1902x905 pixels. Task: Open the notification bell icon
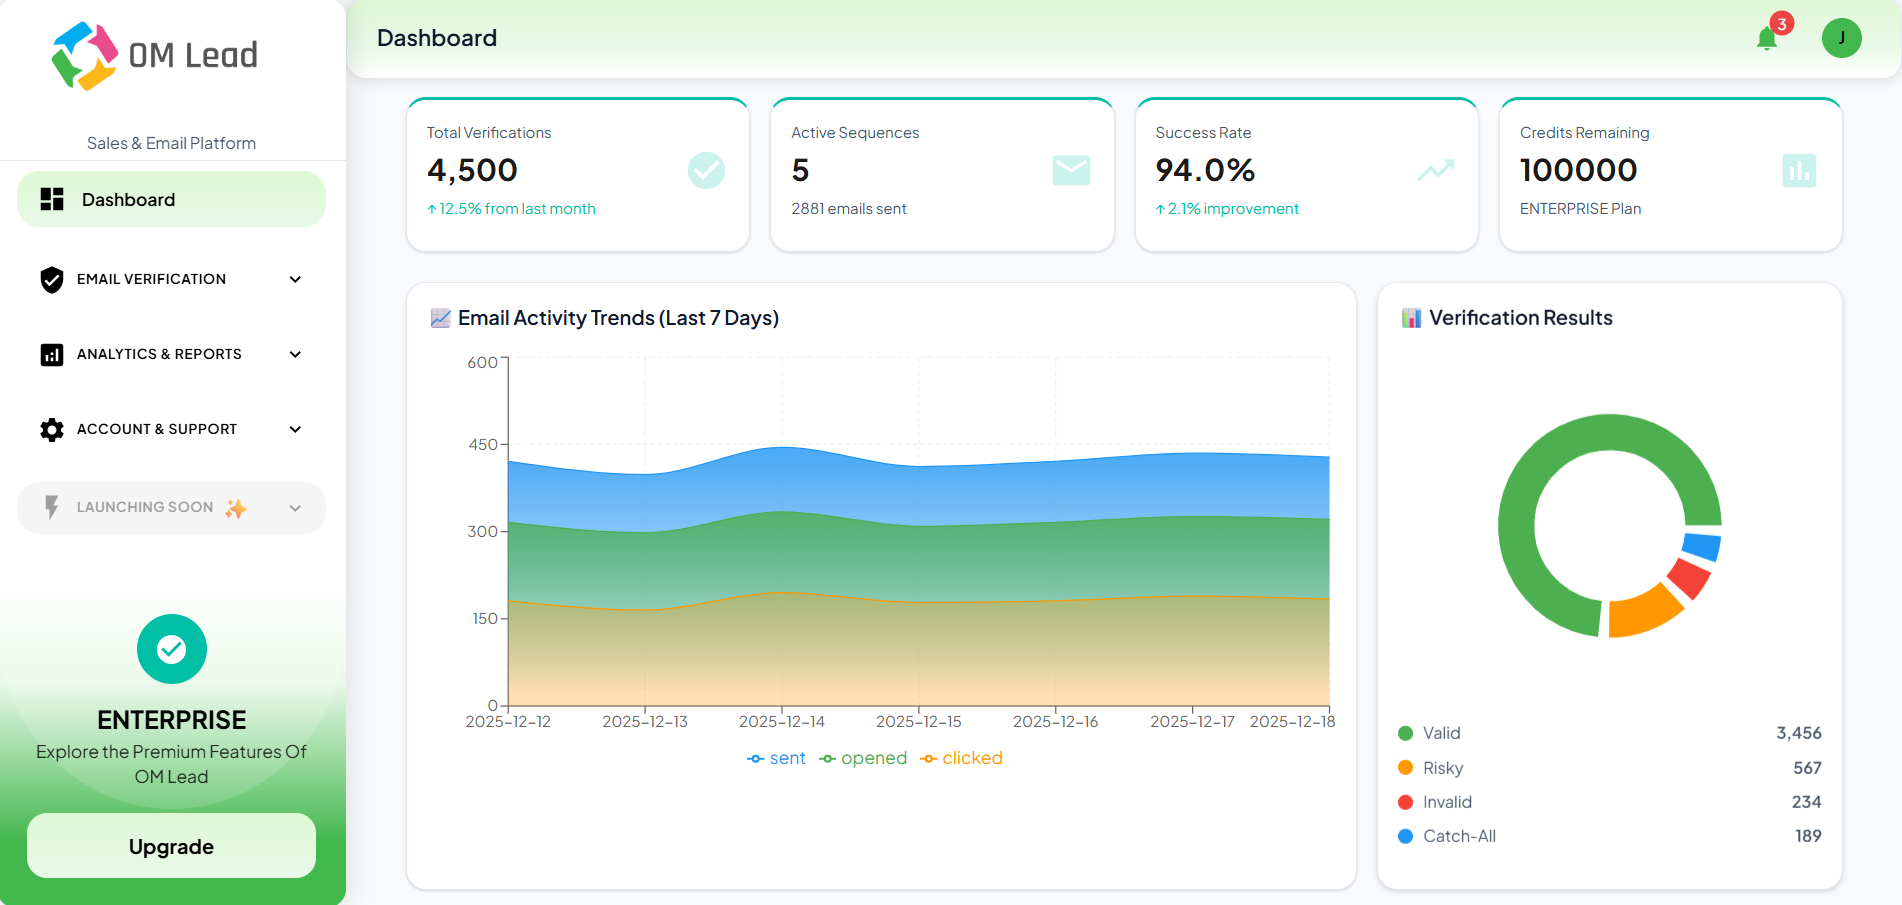click(1766, 38)
